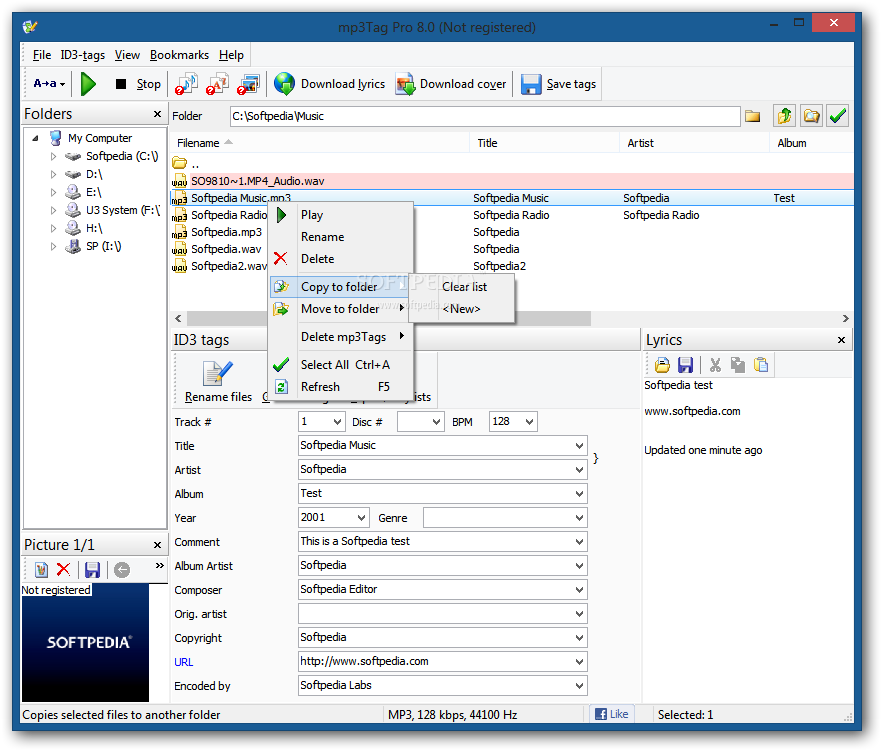Add picture icon in Picture panel
882x751 pixels.
[x=41, y=570]
